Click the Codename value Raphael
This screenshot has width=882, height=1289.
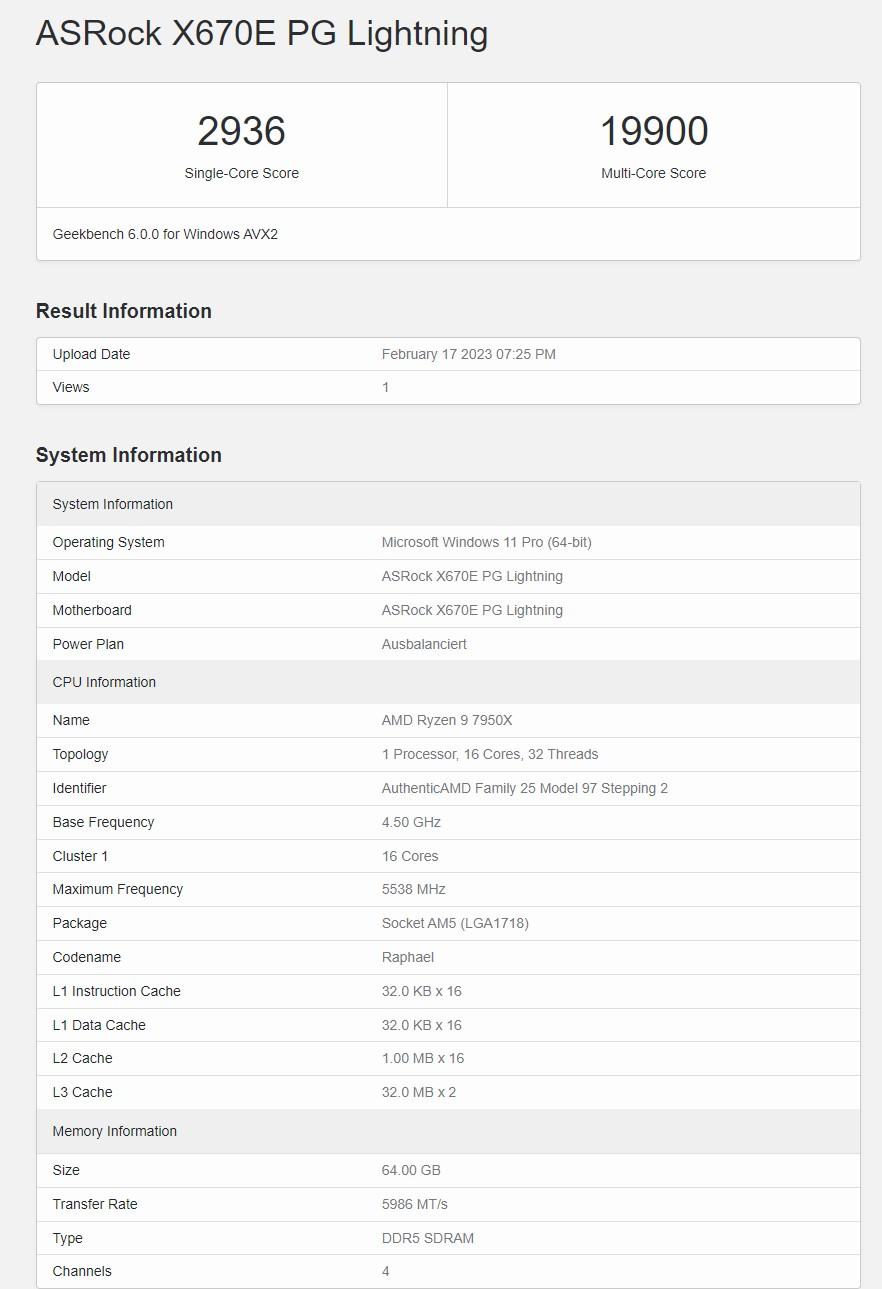pos(407,957)
